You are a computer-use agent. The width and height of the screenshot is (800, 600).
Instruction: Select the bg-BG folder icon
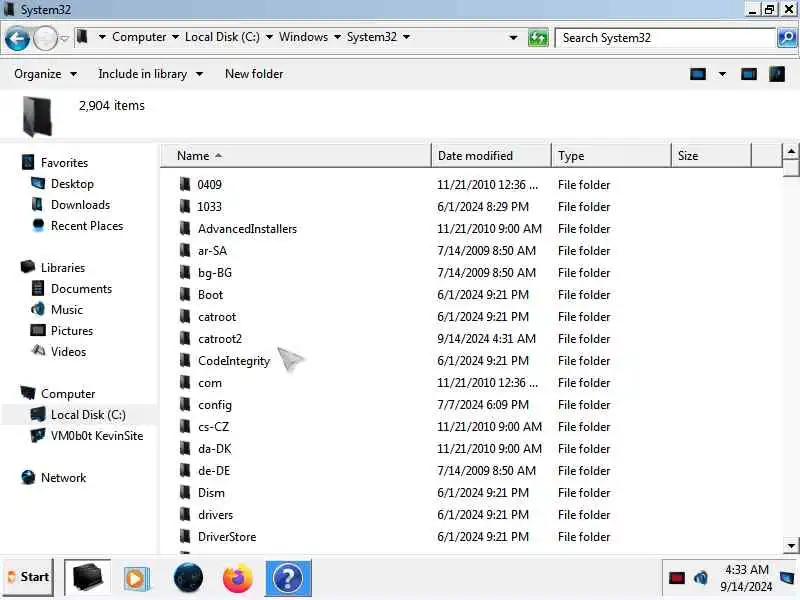(185, 272)
